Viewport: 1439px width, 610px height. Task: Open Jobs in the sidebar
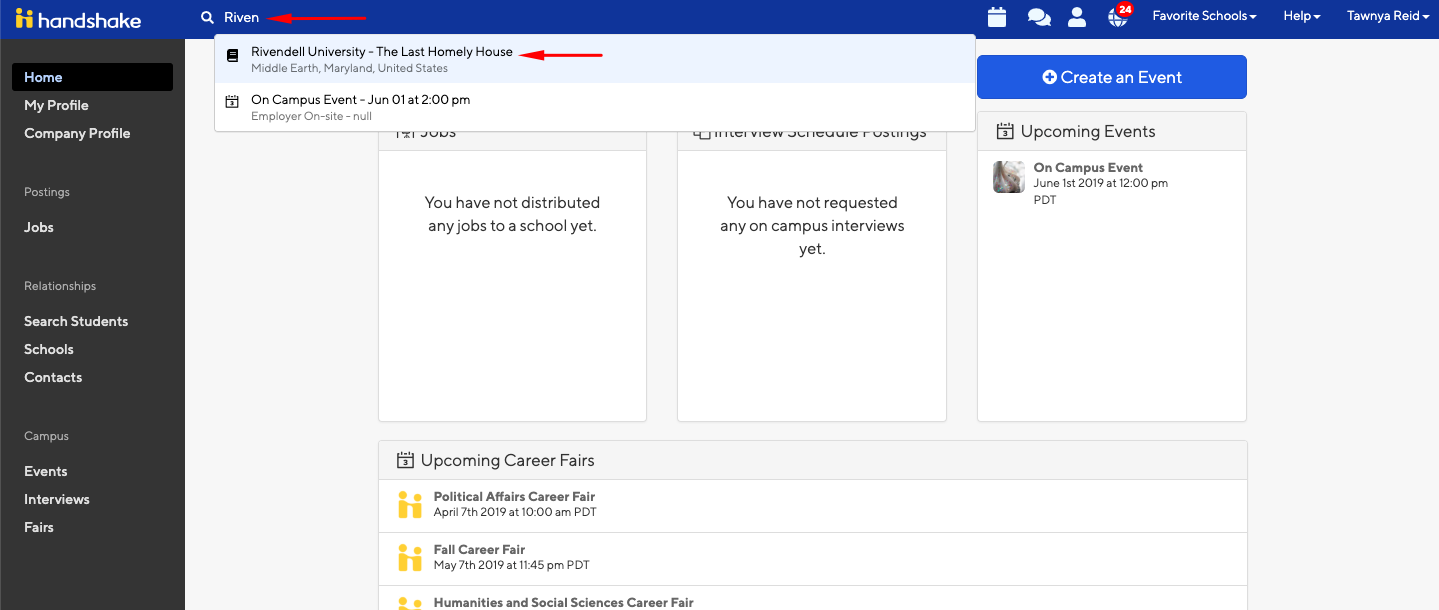39,227
